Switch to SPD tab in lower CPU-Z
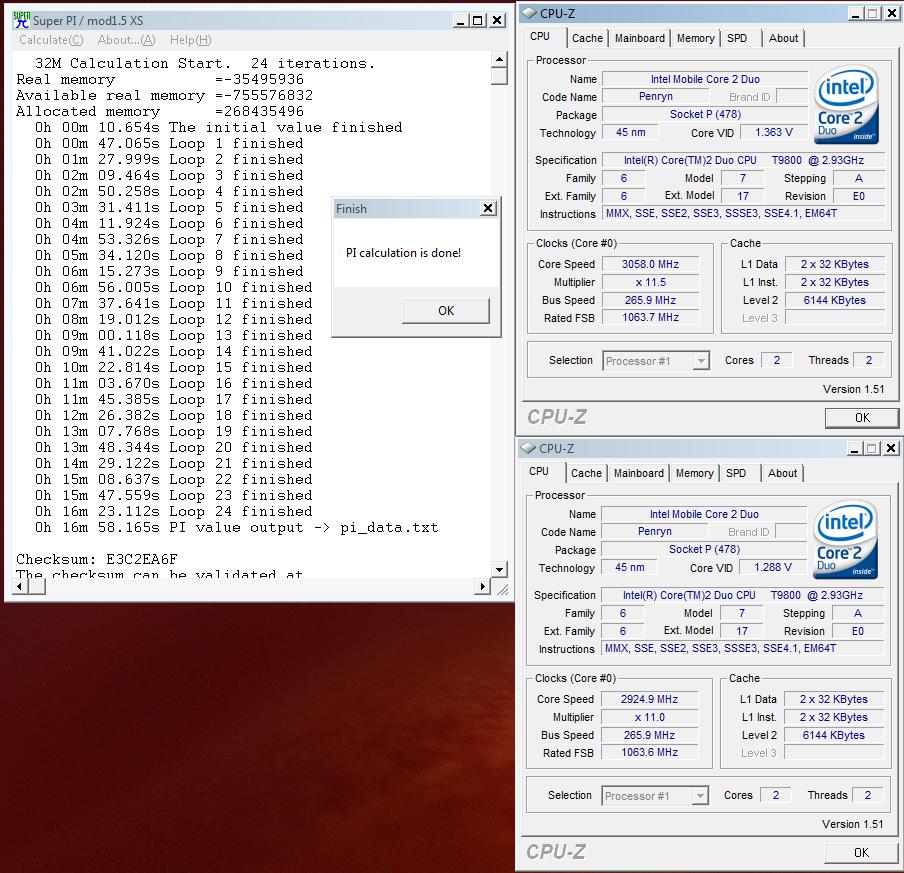This screenshot has height=873, width=904. coord(736,473)
